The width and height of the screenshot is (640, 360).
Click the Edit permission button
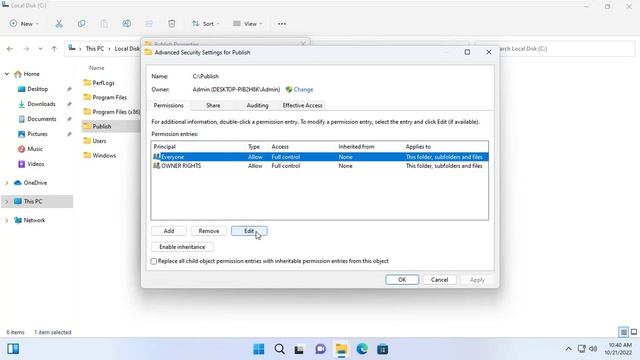(x=249, y=231)
